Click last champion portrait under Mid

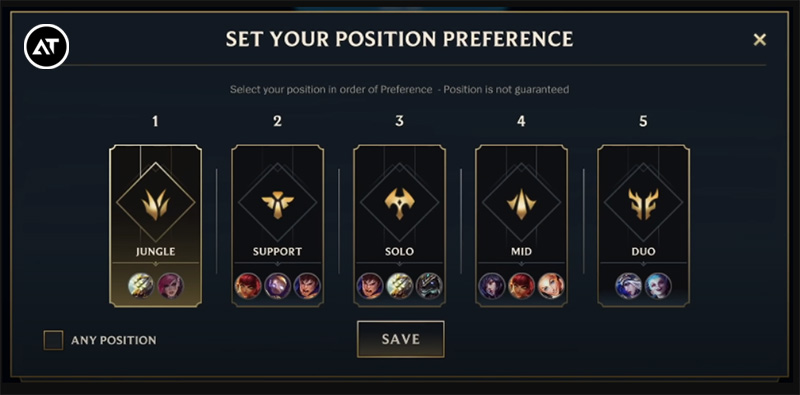click(551, 286)
